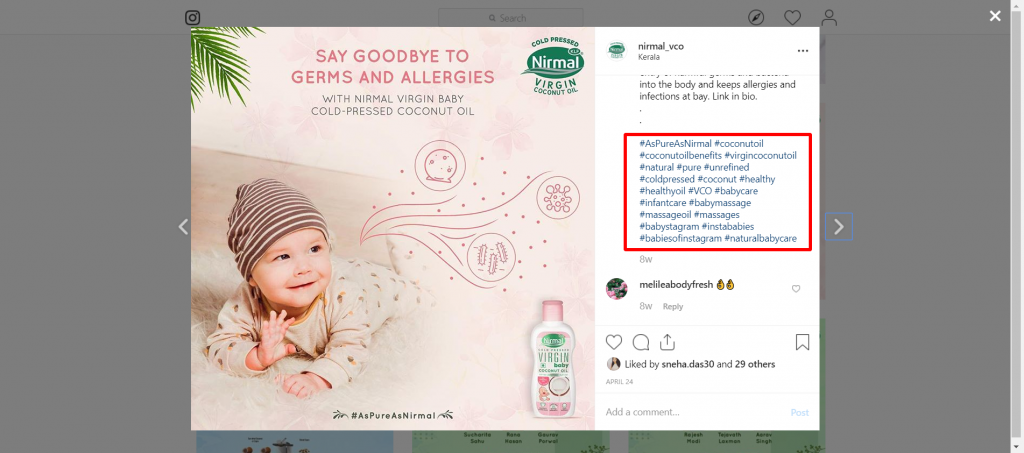
Task: Share the post with share icon
Action: tap(667, 342)
